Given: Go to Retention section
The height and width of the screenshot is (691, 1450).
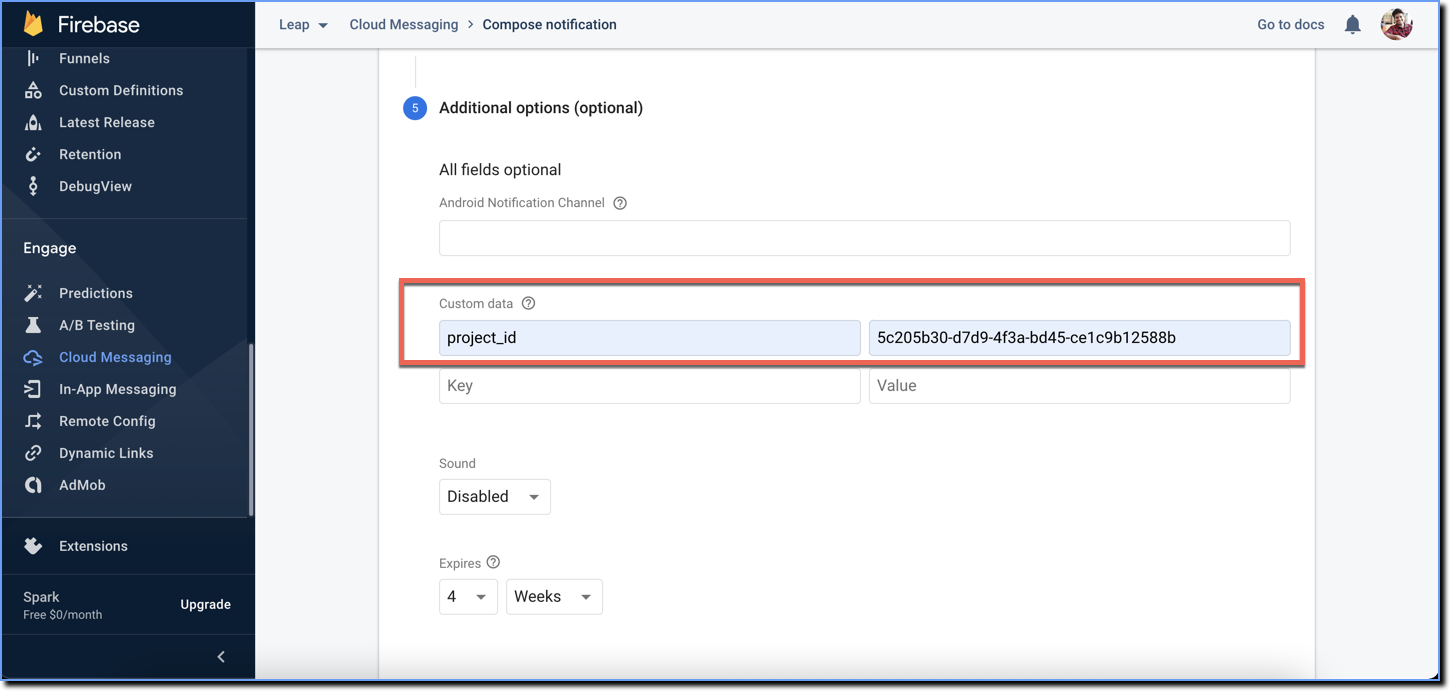Looking at the screenshot, I should (90, 154).
